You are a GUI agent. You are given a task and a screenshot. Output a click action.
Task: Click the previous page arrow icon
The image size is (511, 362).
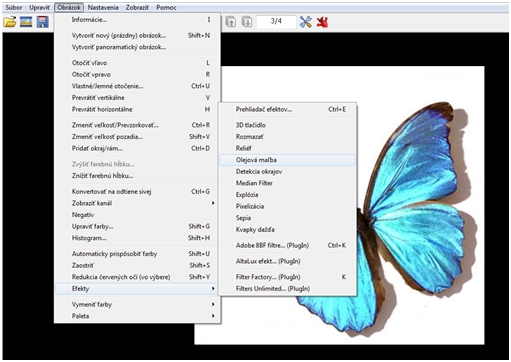pos(231,22)
